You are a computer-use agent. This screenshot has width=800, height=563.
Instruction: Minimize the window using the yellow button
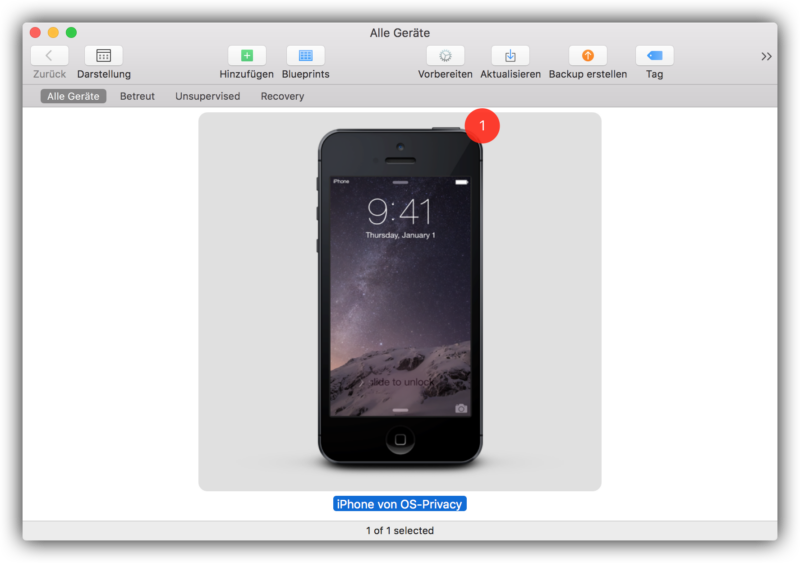coord(53,33)
